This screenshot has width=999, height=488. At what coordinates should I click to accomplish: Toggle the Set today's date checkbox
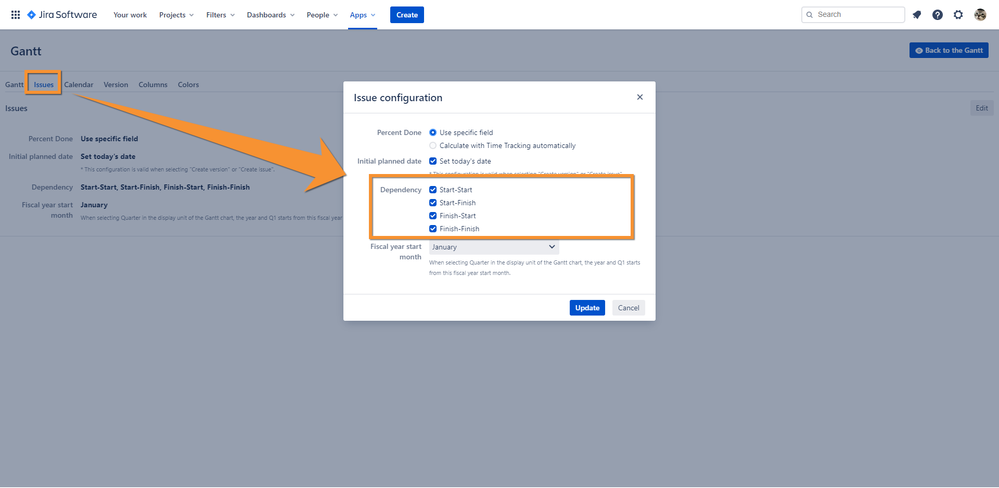(x=433, y=161)
